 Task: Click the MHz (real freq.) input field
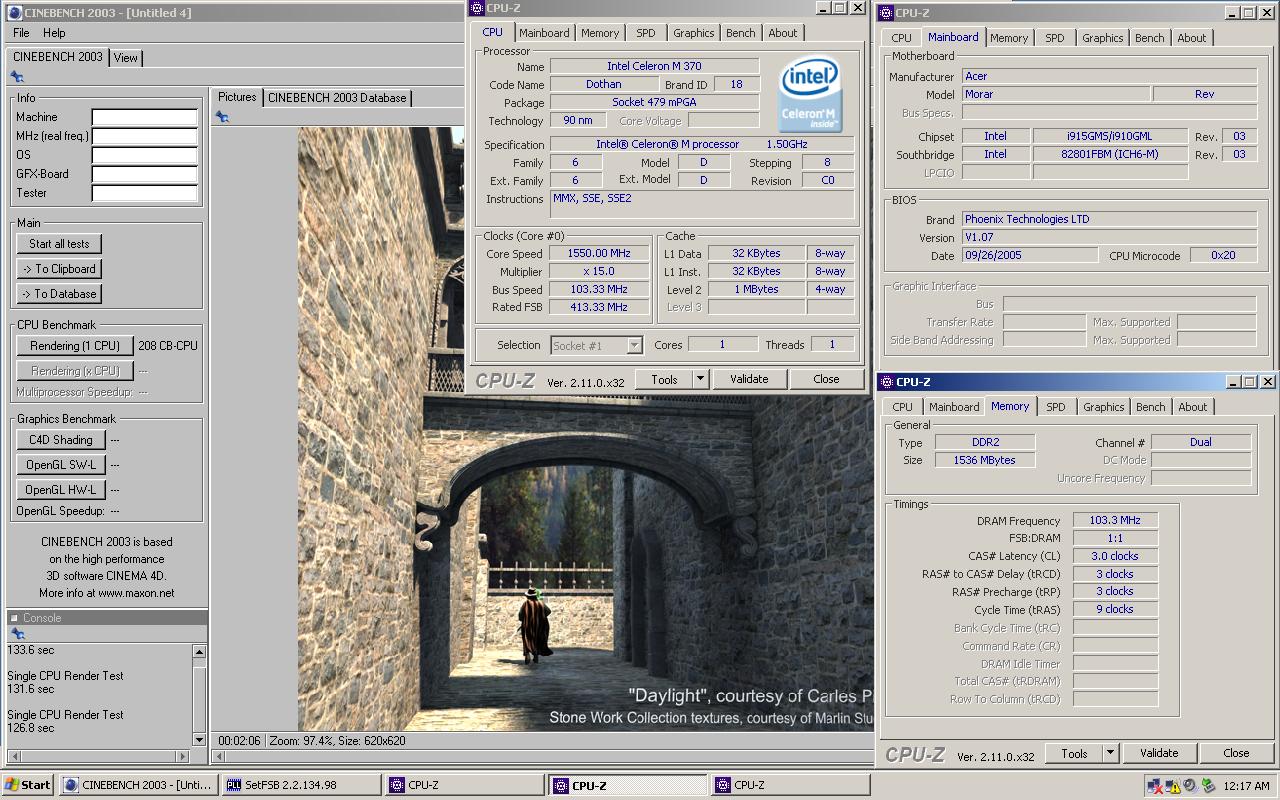point(145,136)
